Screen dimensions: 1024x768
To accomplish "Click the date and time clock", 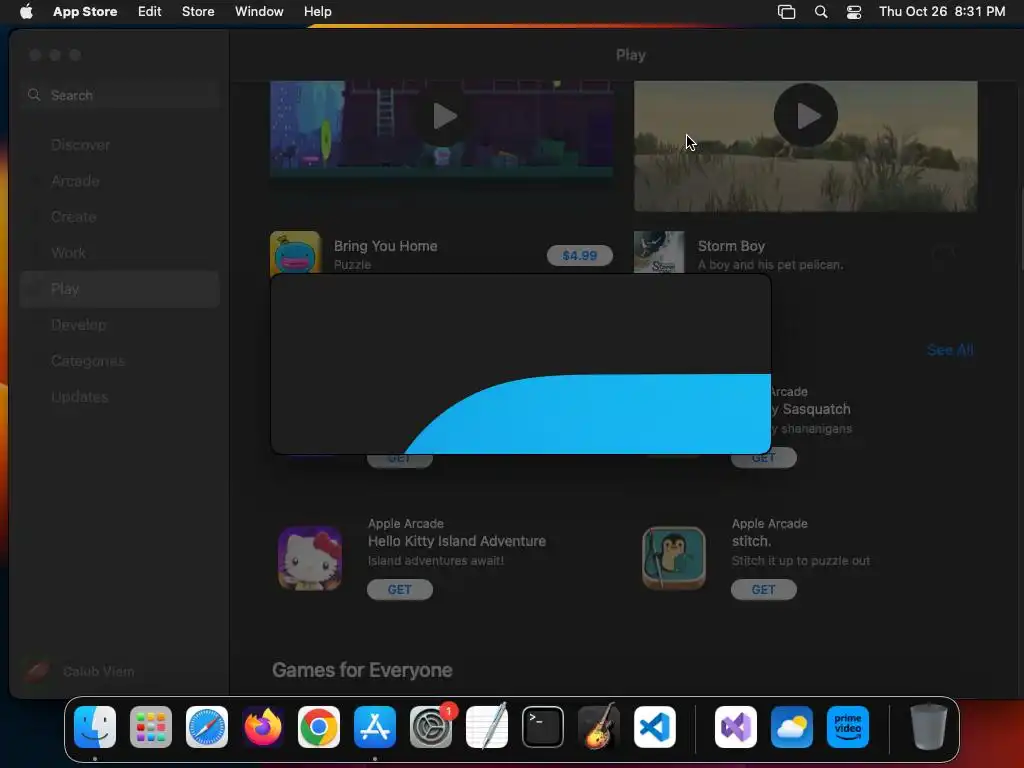I will (942, 12).
